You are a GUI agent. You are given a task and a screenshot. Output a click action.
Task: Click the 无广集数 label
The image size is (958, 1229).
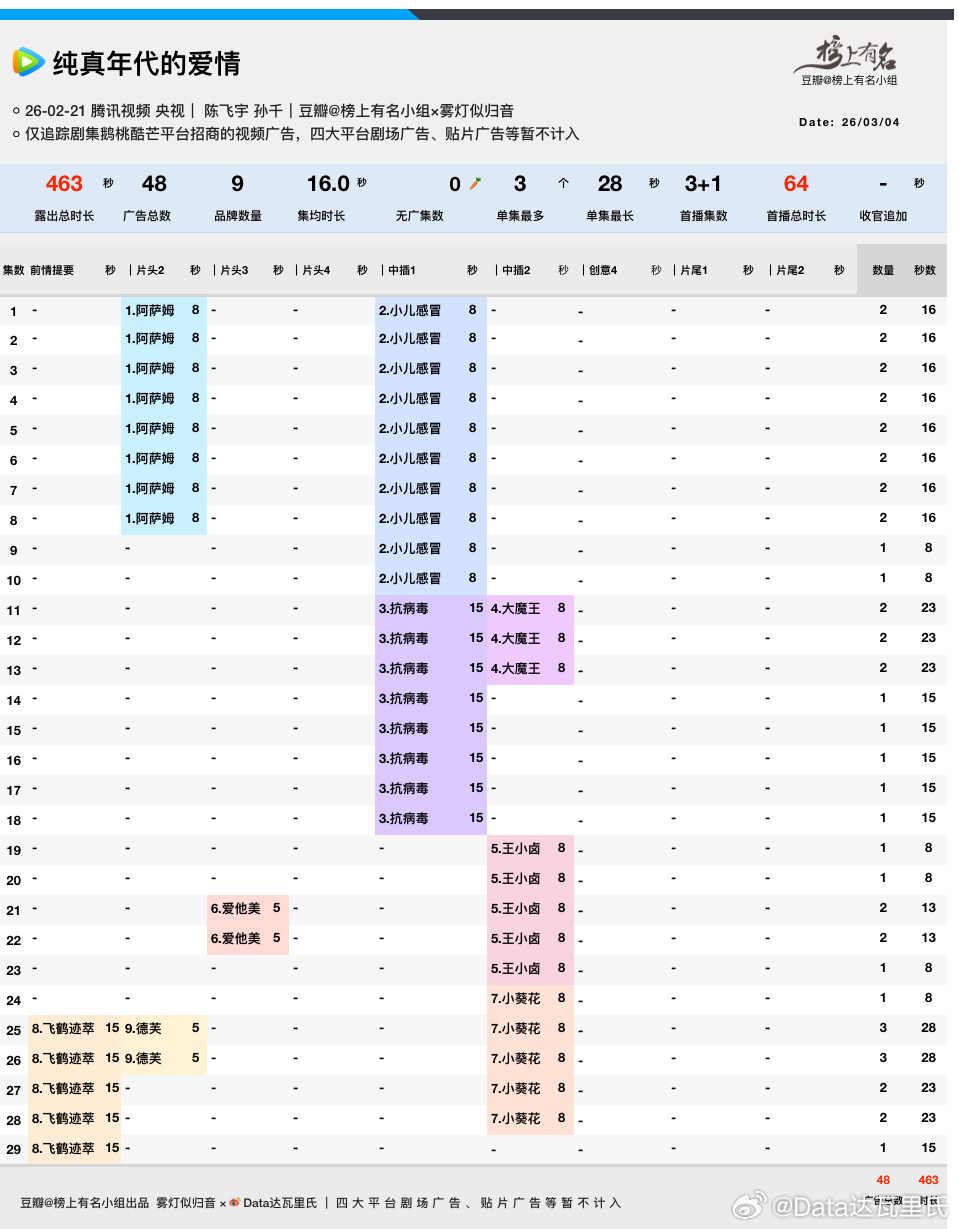[x=419, y=216]
